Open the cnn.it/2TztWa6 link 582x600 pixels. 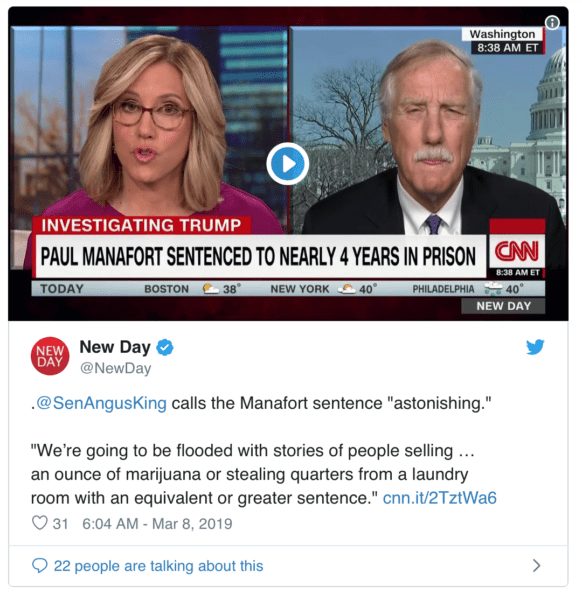coord(440,498)
